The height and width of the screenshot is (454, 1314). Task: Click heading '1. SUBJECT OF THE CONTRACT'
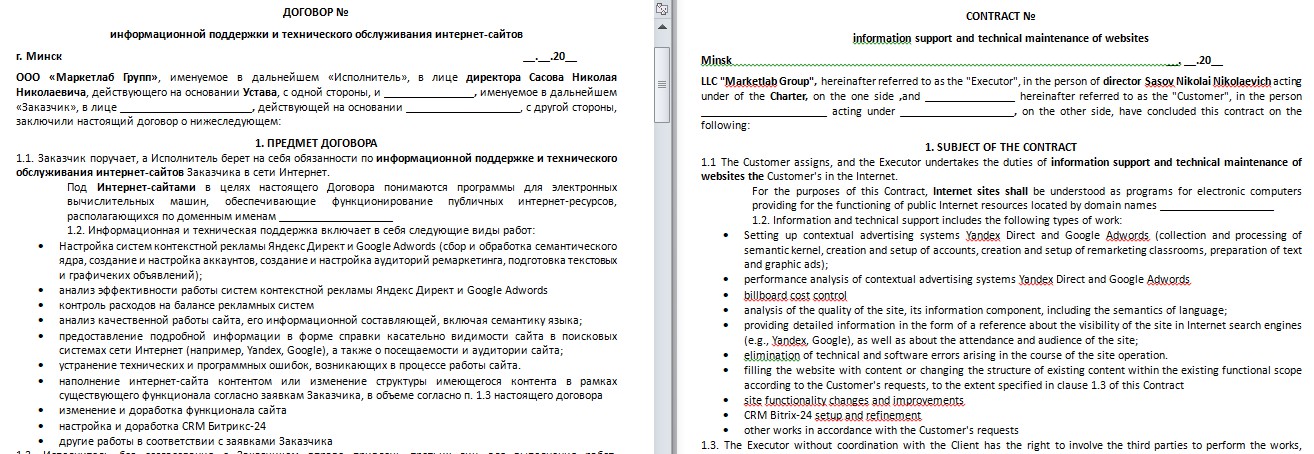(1000, 147)
